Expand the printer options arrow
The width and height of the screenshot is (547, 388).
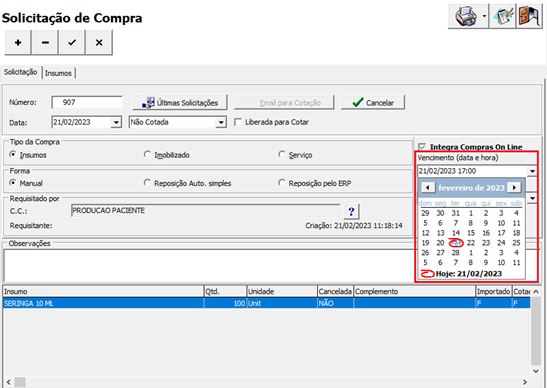pos(484,16)
